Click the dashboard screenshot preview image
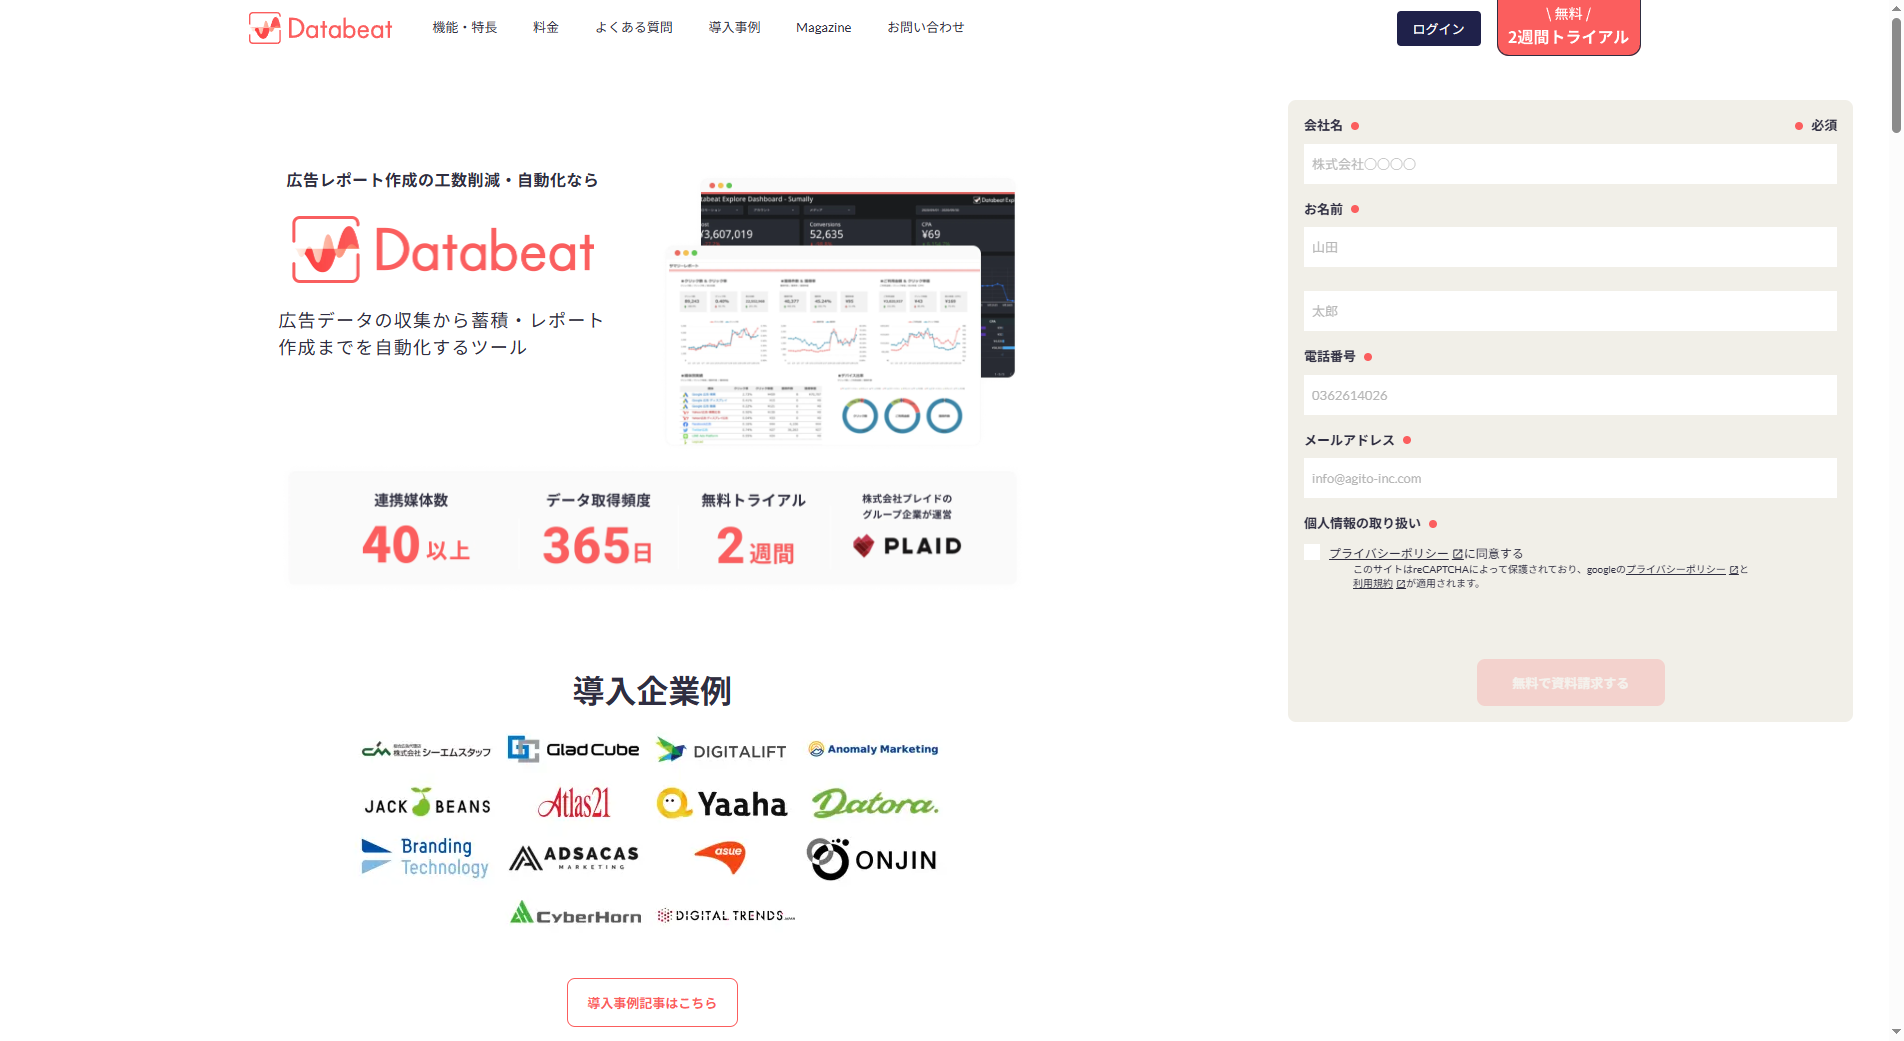This screenshot has height=1041, width=1904. [x=840, y=312]
